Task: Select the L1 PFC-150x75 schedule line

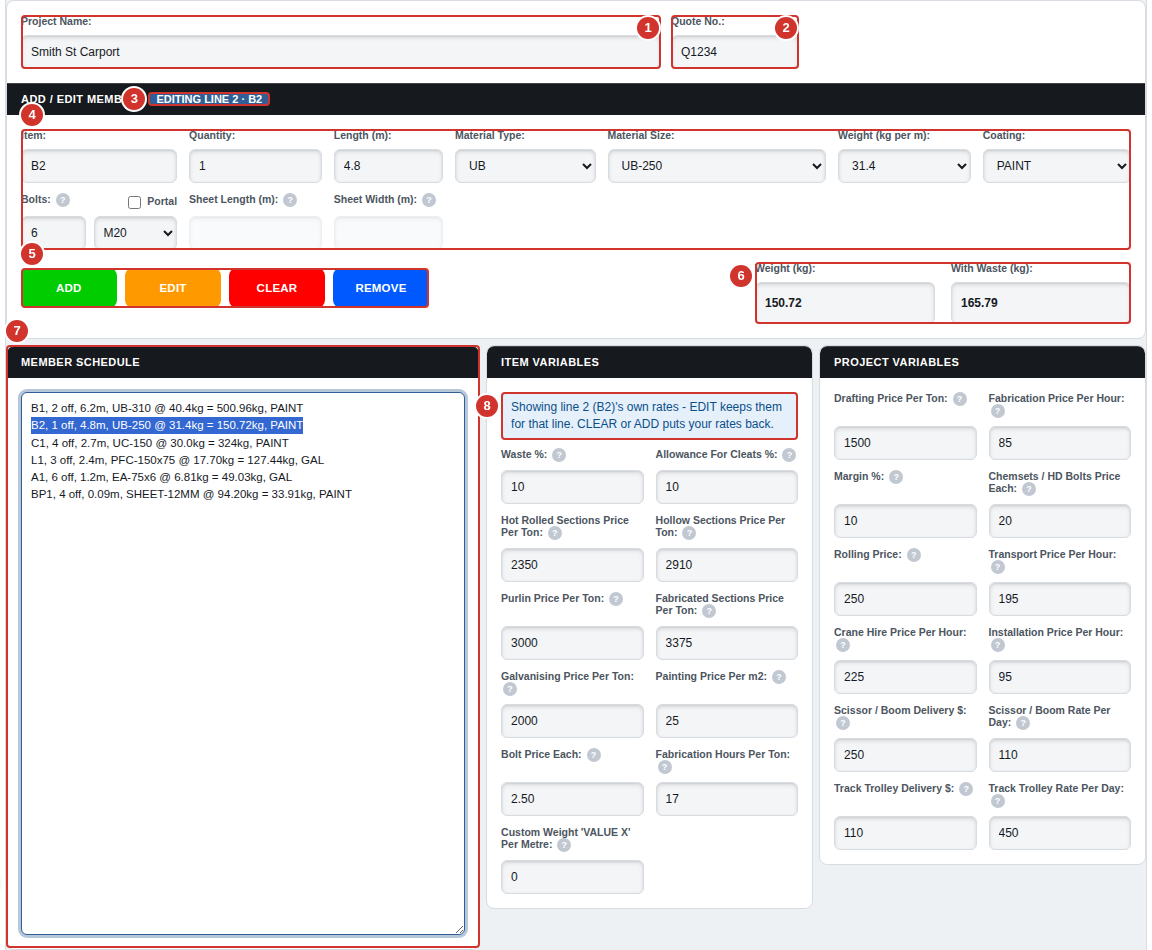Action: (177, 460)
